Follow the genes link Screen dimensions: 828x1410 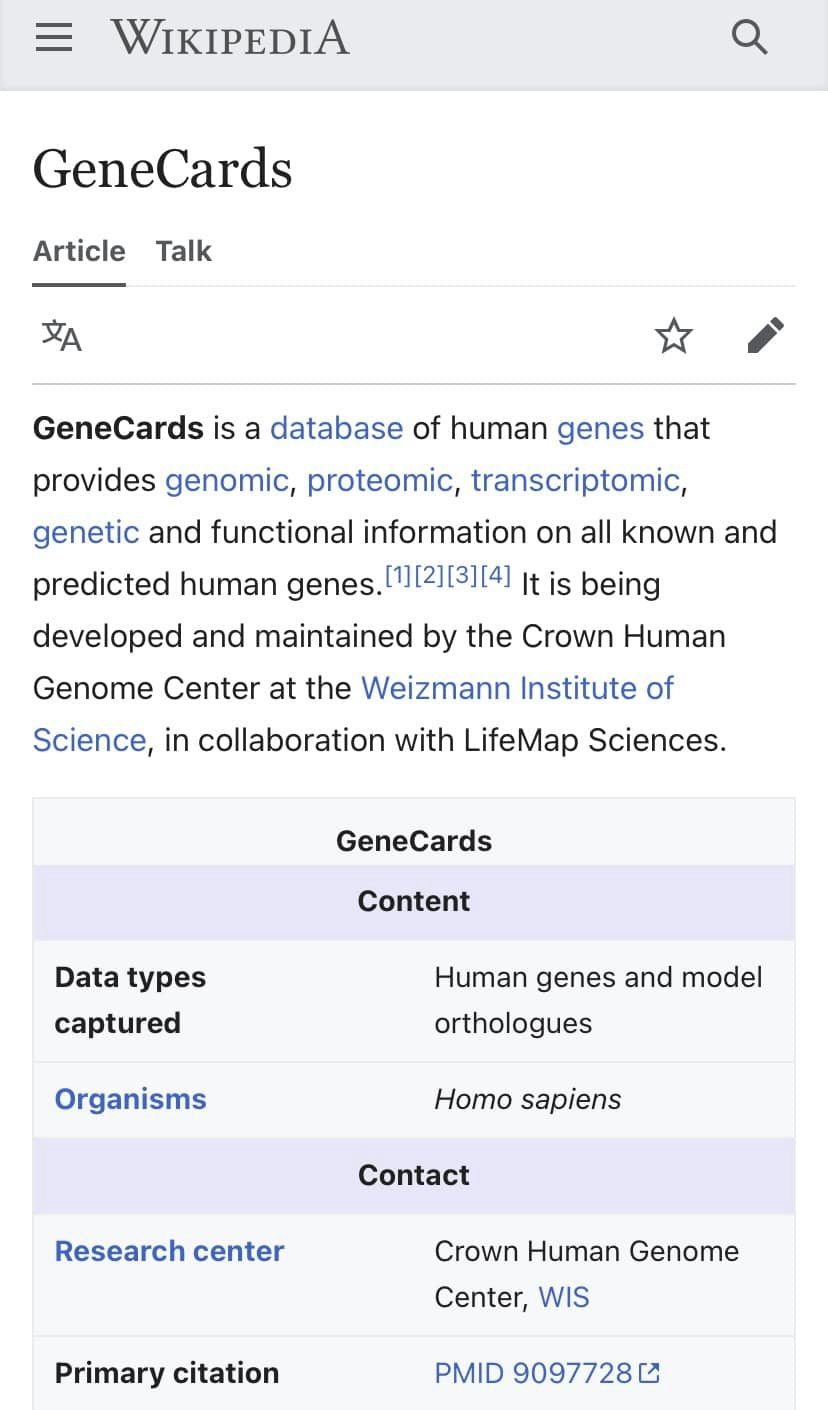600,428
